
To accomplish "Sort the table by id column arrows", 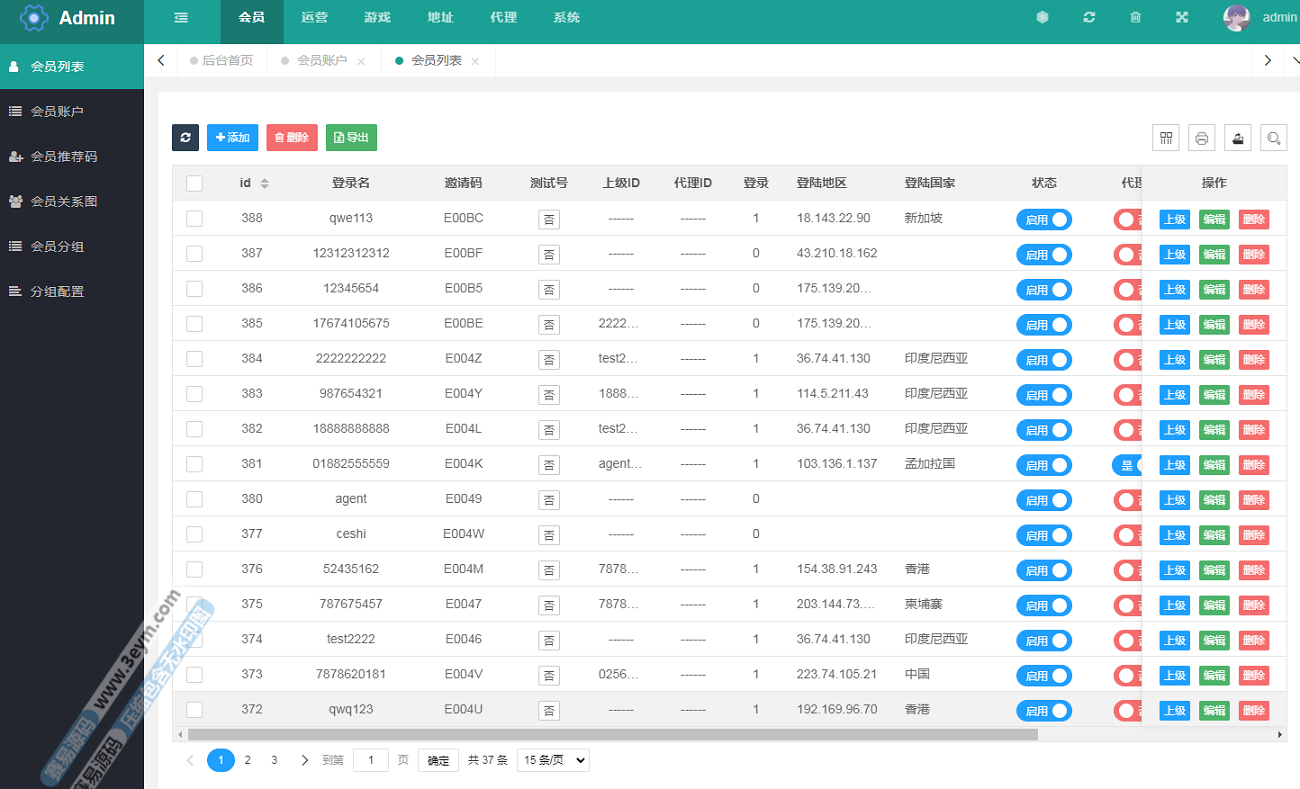I will click(265, 183).
